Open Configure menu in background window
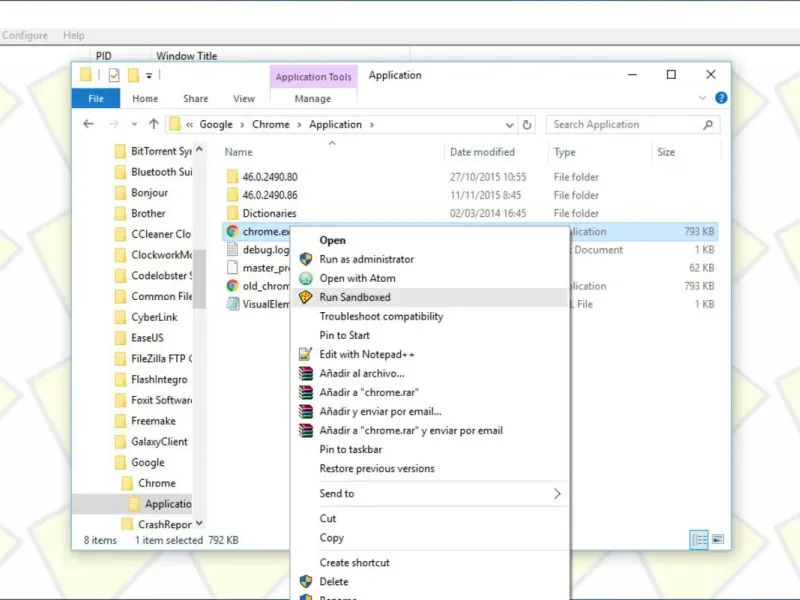This screenshot has width=800, height=600. point(24,35)
